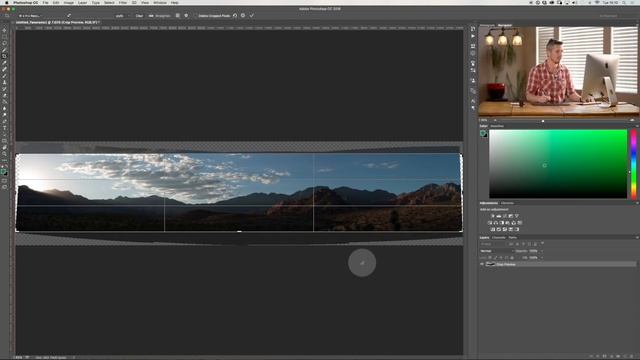The image size is (640, 360).
Task: Add a Vibrance adjustment
Action: coord(517,216)
